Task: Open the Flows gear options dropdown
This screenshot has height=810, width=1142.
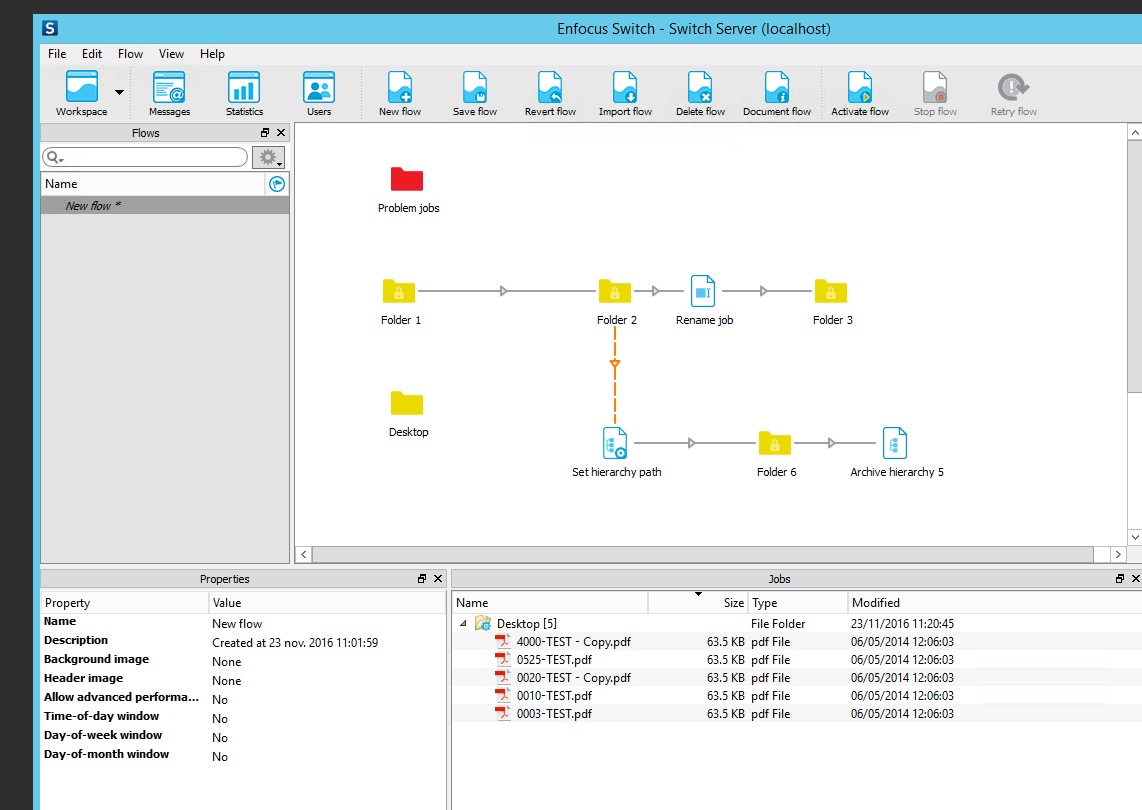Action: click(x=268, y=157)
